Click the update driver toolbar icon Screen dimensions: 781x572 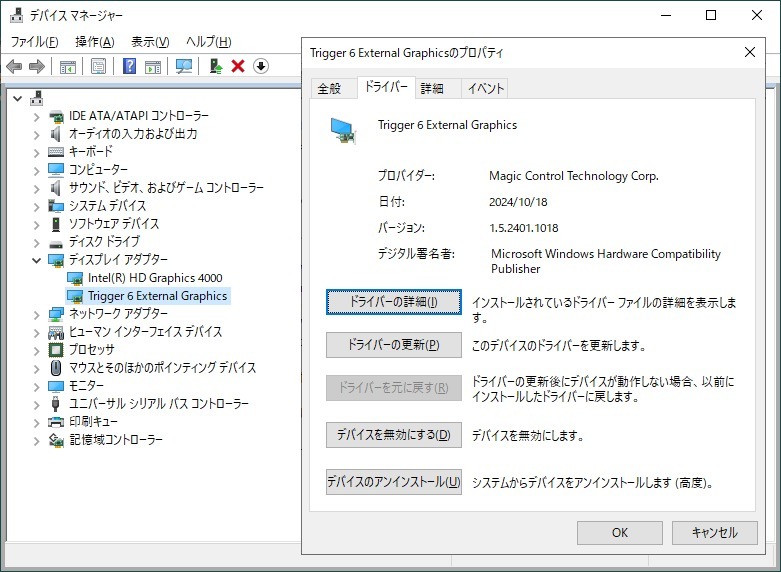pyautogui.click(x=216, y=66)
